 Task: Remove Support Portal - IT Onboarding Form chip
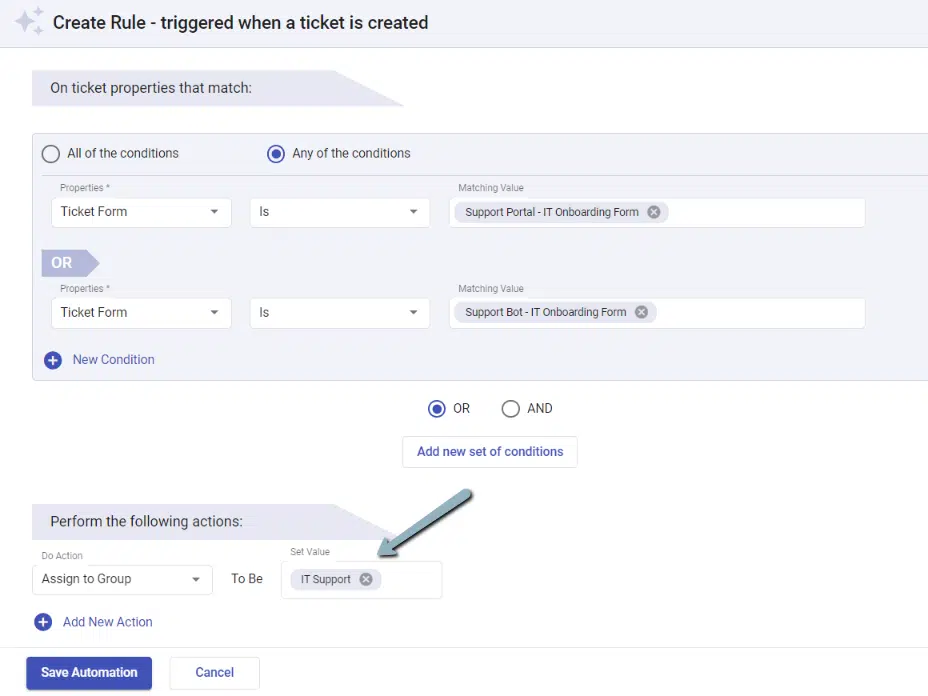653,212
